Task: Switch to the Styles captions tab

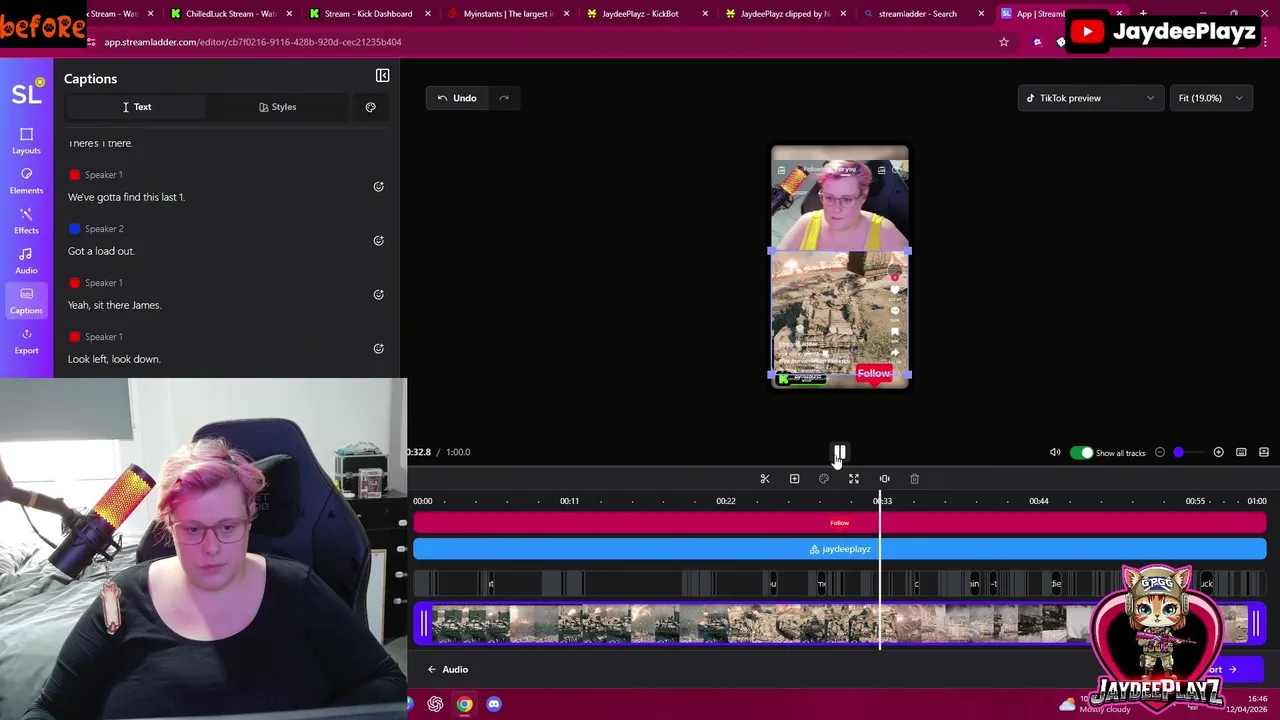Action: pyautogui.click(x=277, y=107)
